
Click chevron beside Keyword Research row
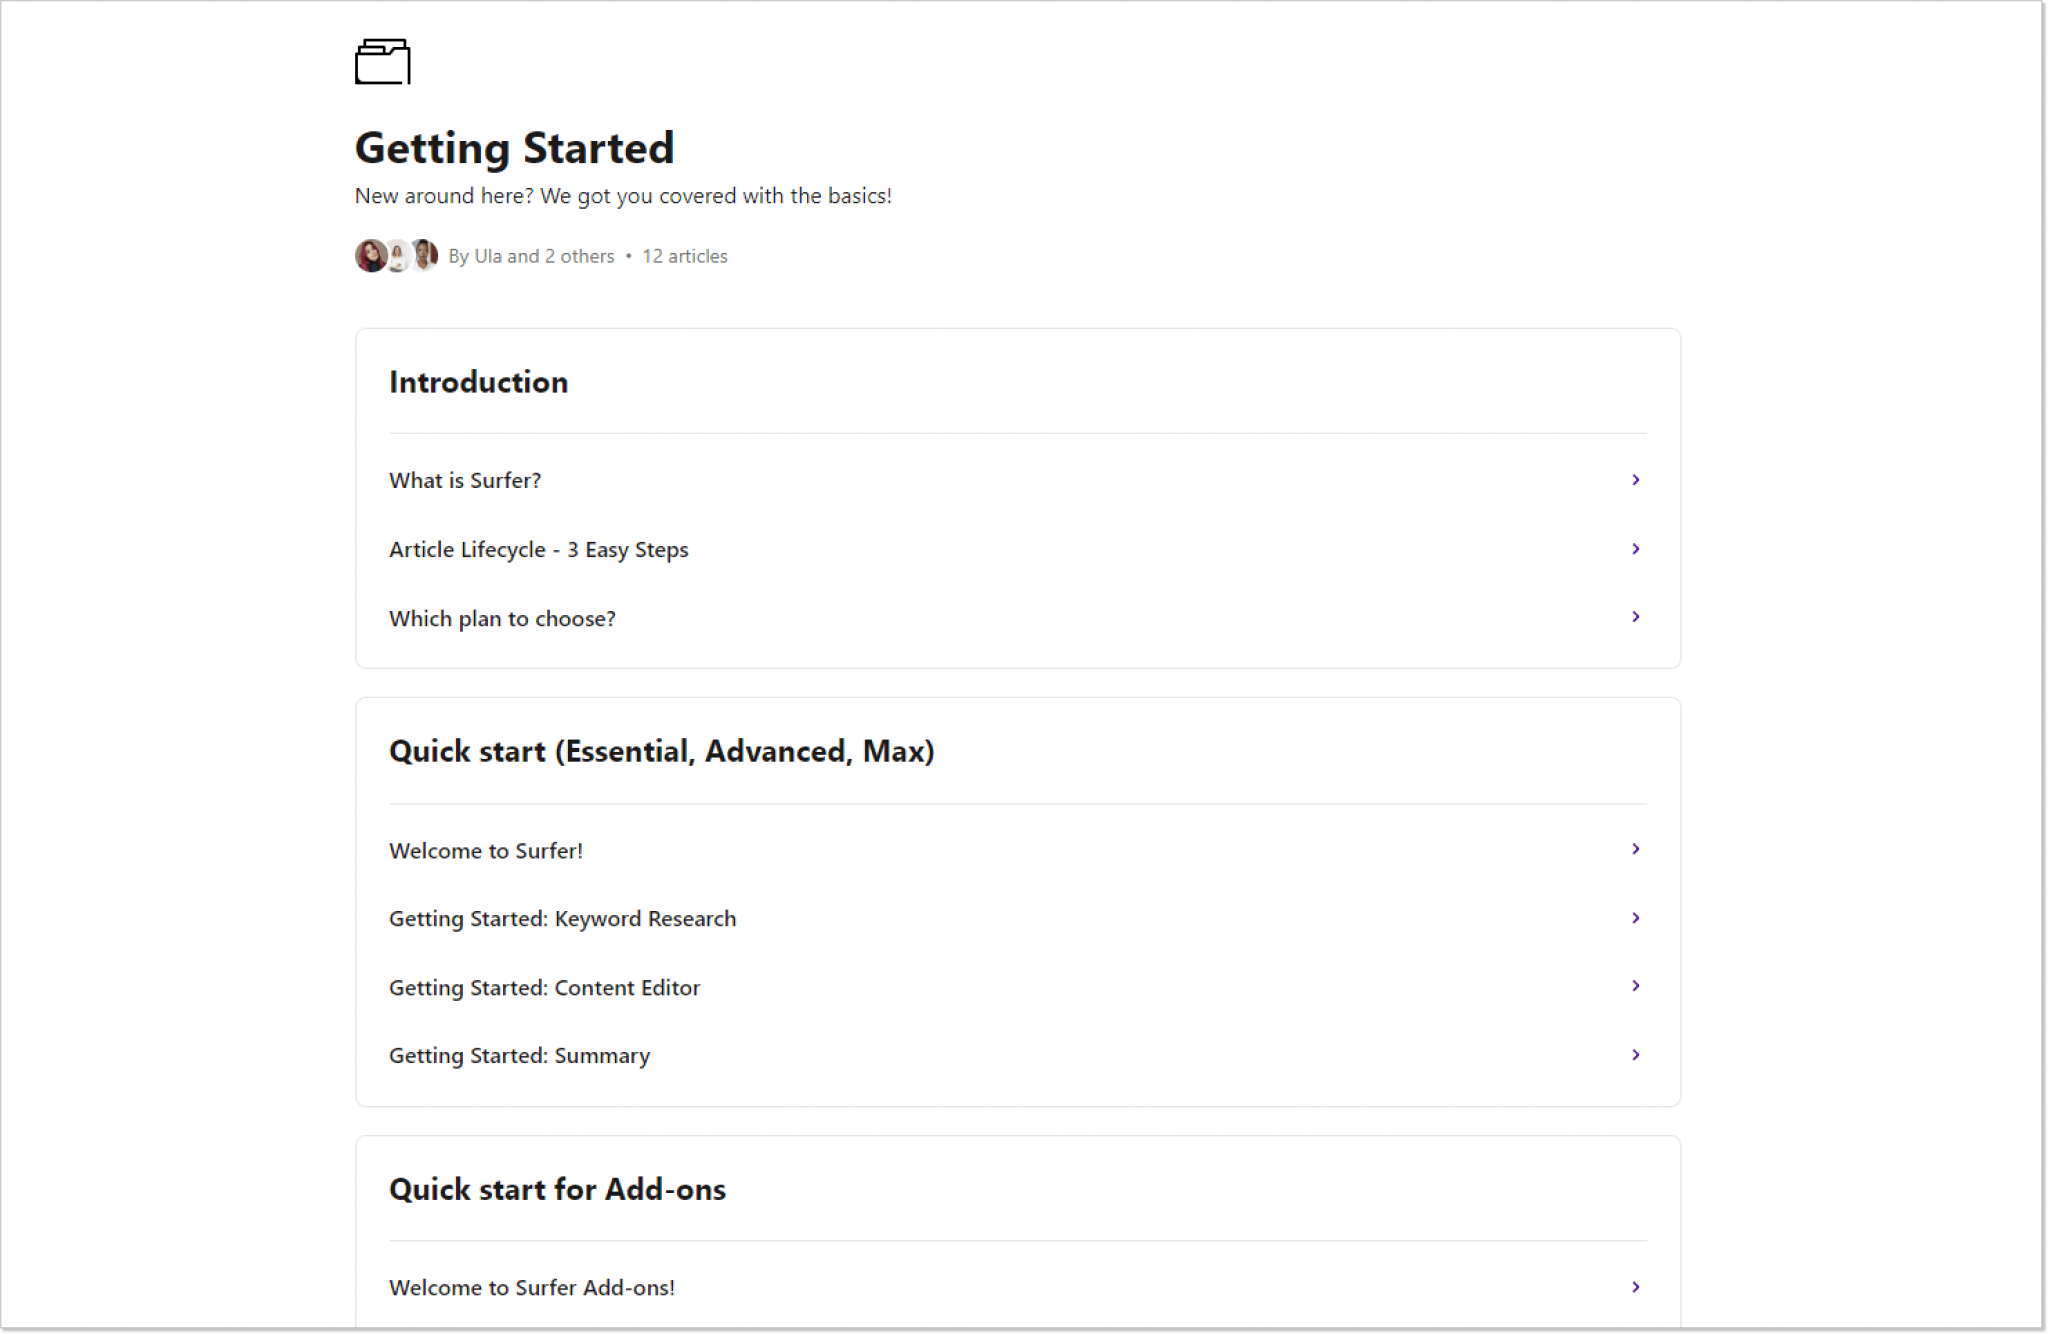pyautogui.click(x=1636, y=918)
